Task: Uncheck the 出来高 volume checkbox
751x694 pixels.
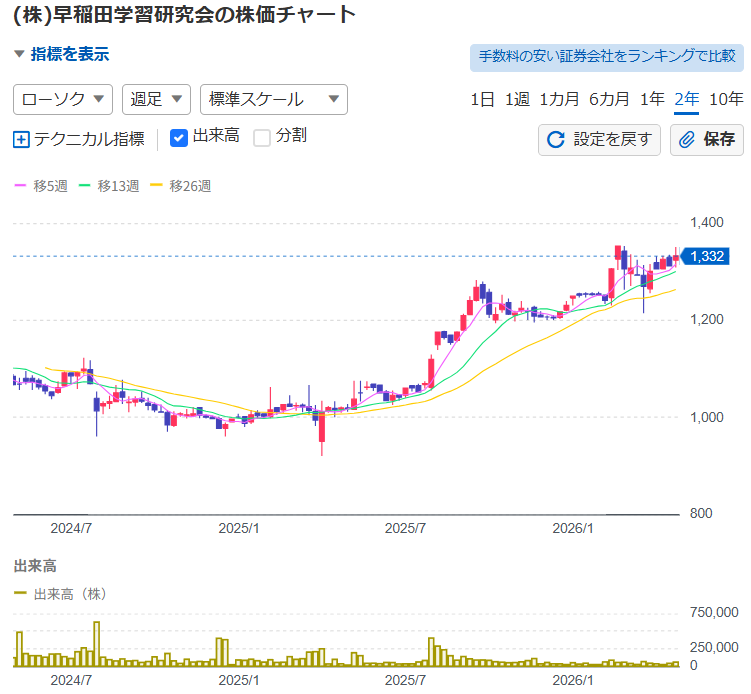Action: [179, 138]
